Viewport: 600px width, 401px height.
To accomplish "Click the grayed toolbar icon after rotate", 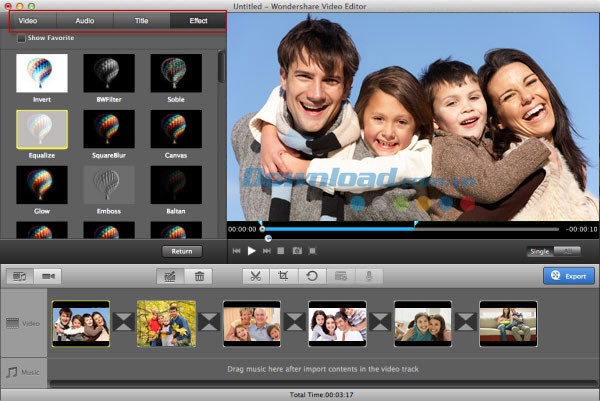I will point(341,276).
